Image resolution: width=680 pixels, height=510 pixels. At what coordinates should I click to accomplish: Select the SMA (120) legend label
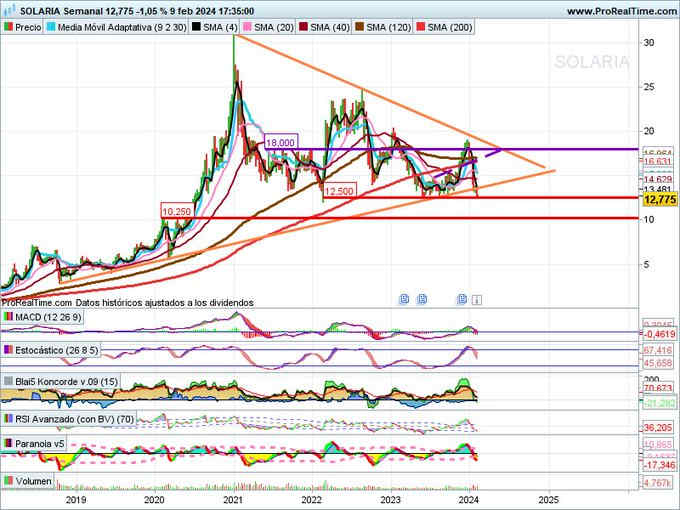[x=389, y=27]
